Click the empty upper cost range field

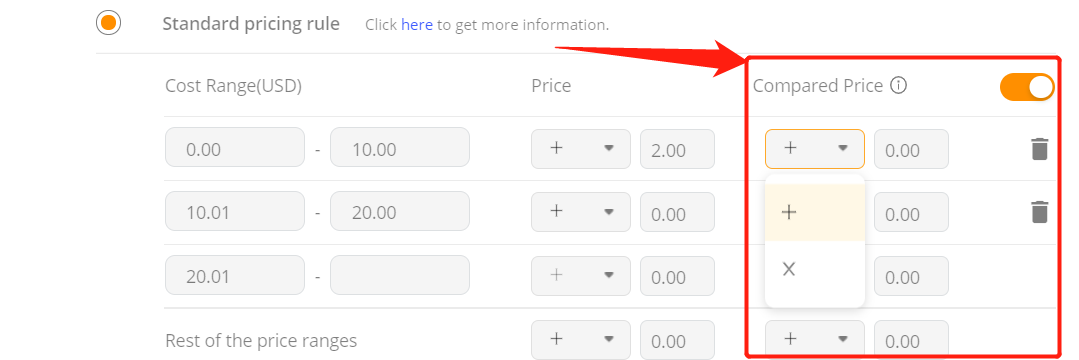tap(400, 275)
